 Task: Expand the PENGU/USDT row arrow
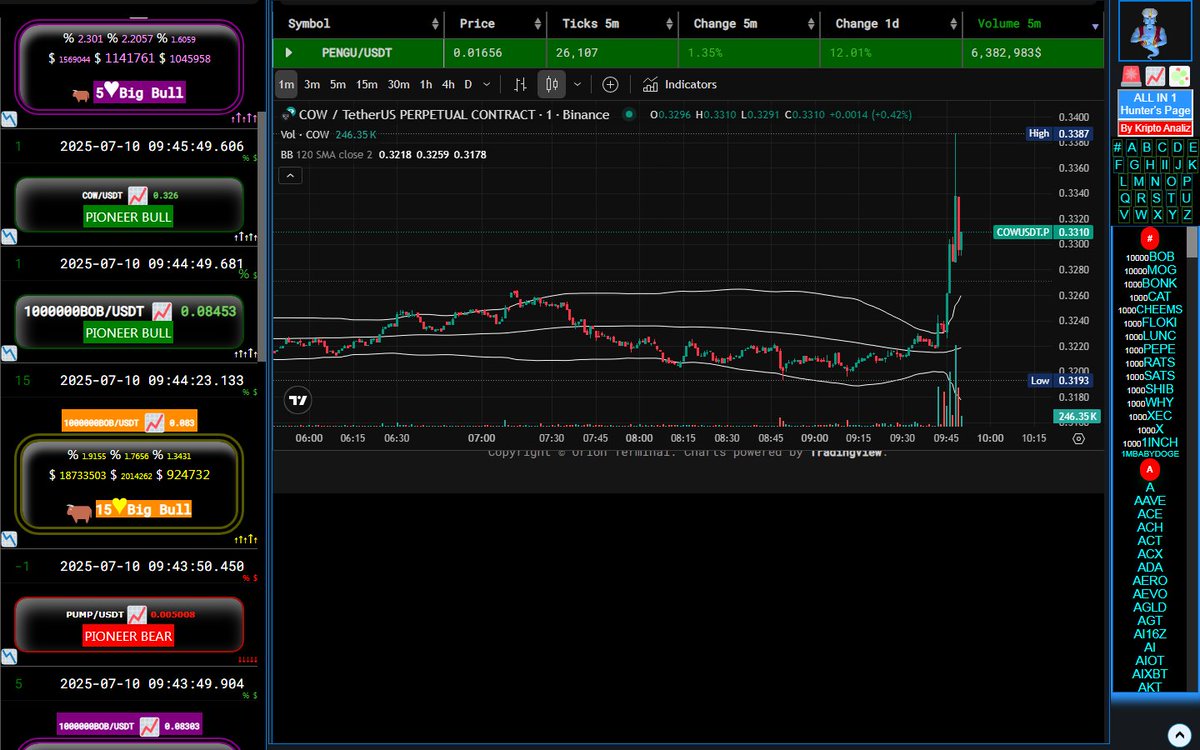[289, 52]
